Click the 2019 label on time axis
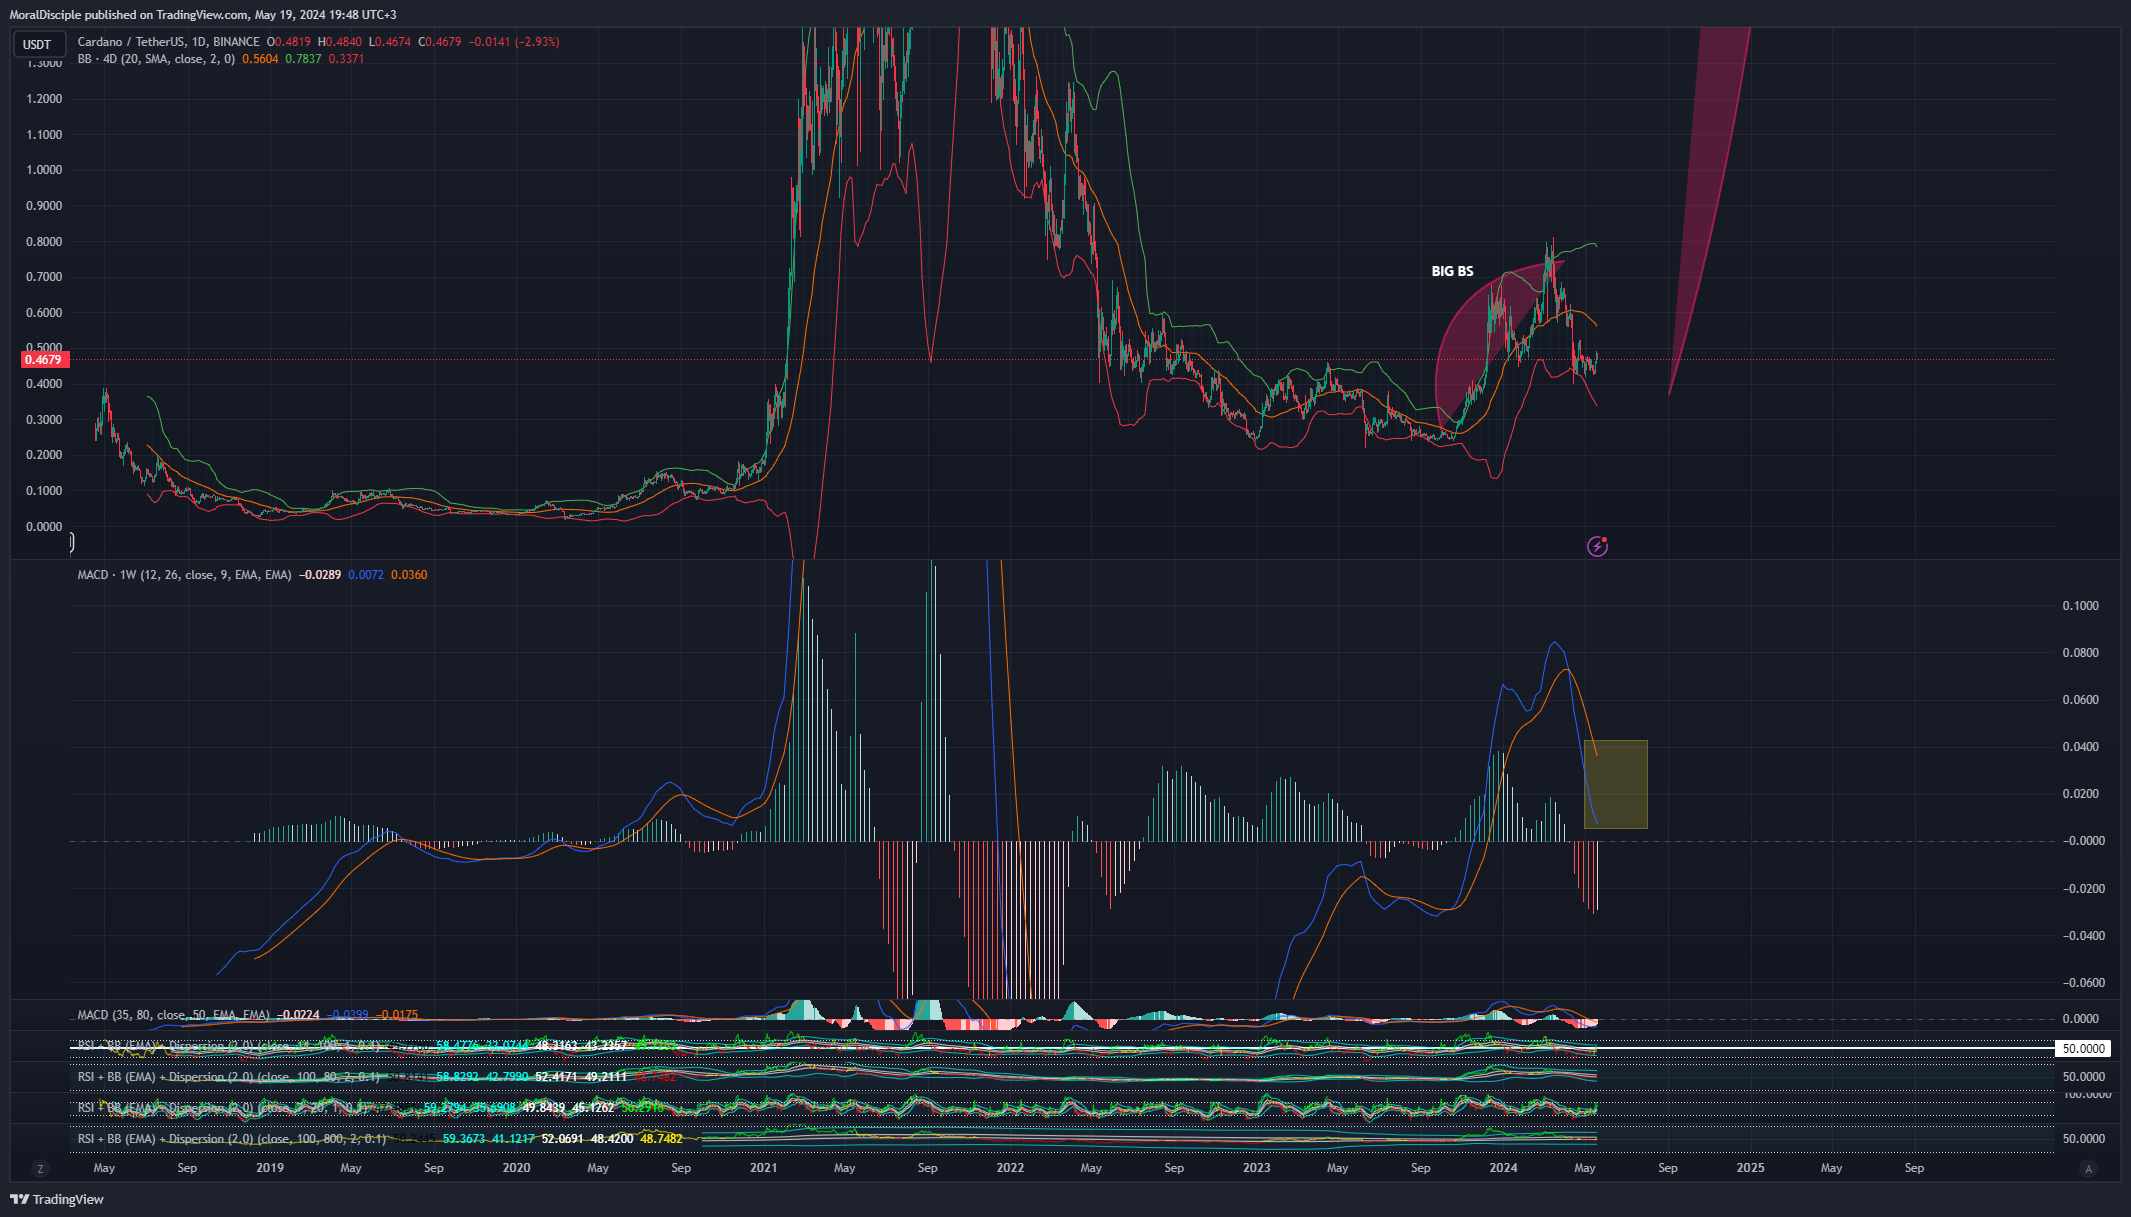Image resolution: width=2131 pixels, height=1217 pixels. click(x=270, y=1168)
